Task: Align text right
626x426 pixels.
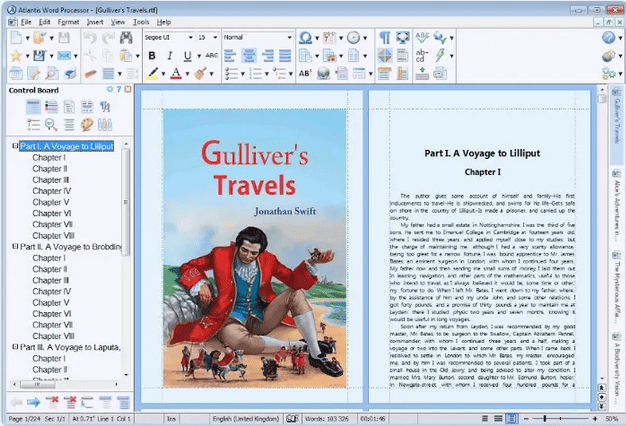Action: pos(267,55)
